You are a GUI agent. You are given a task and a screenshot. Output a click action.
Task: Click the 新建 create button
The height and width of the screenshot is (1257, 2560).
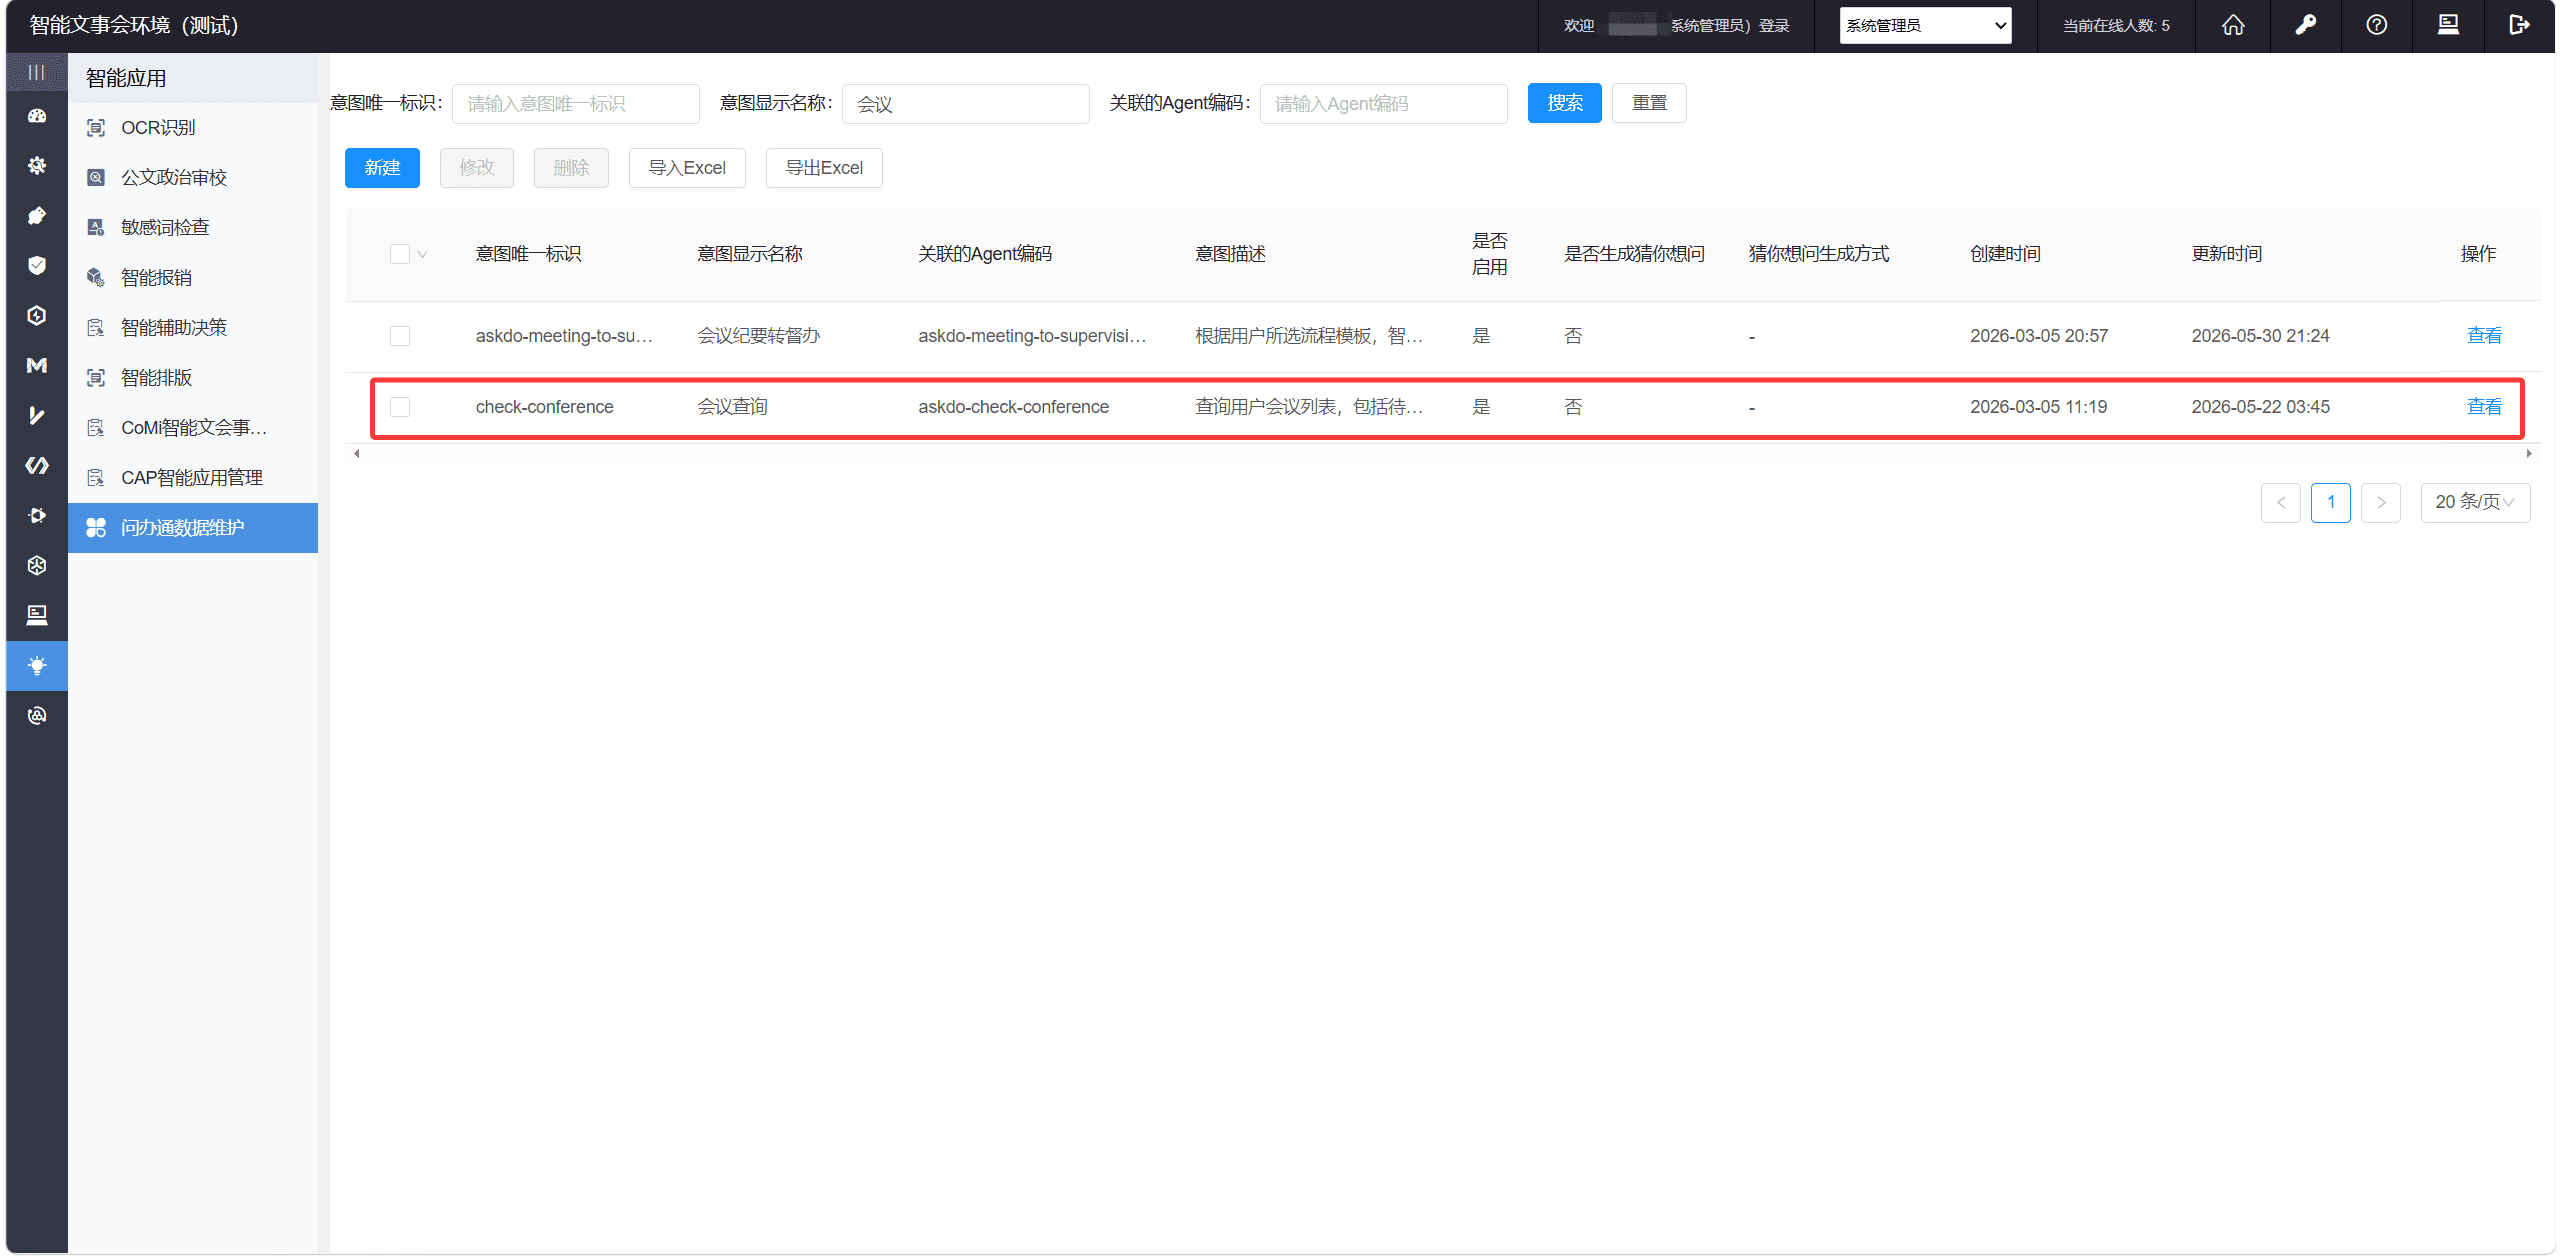click(x=382, y=168)
